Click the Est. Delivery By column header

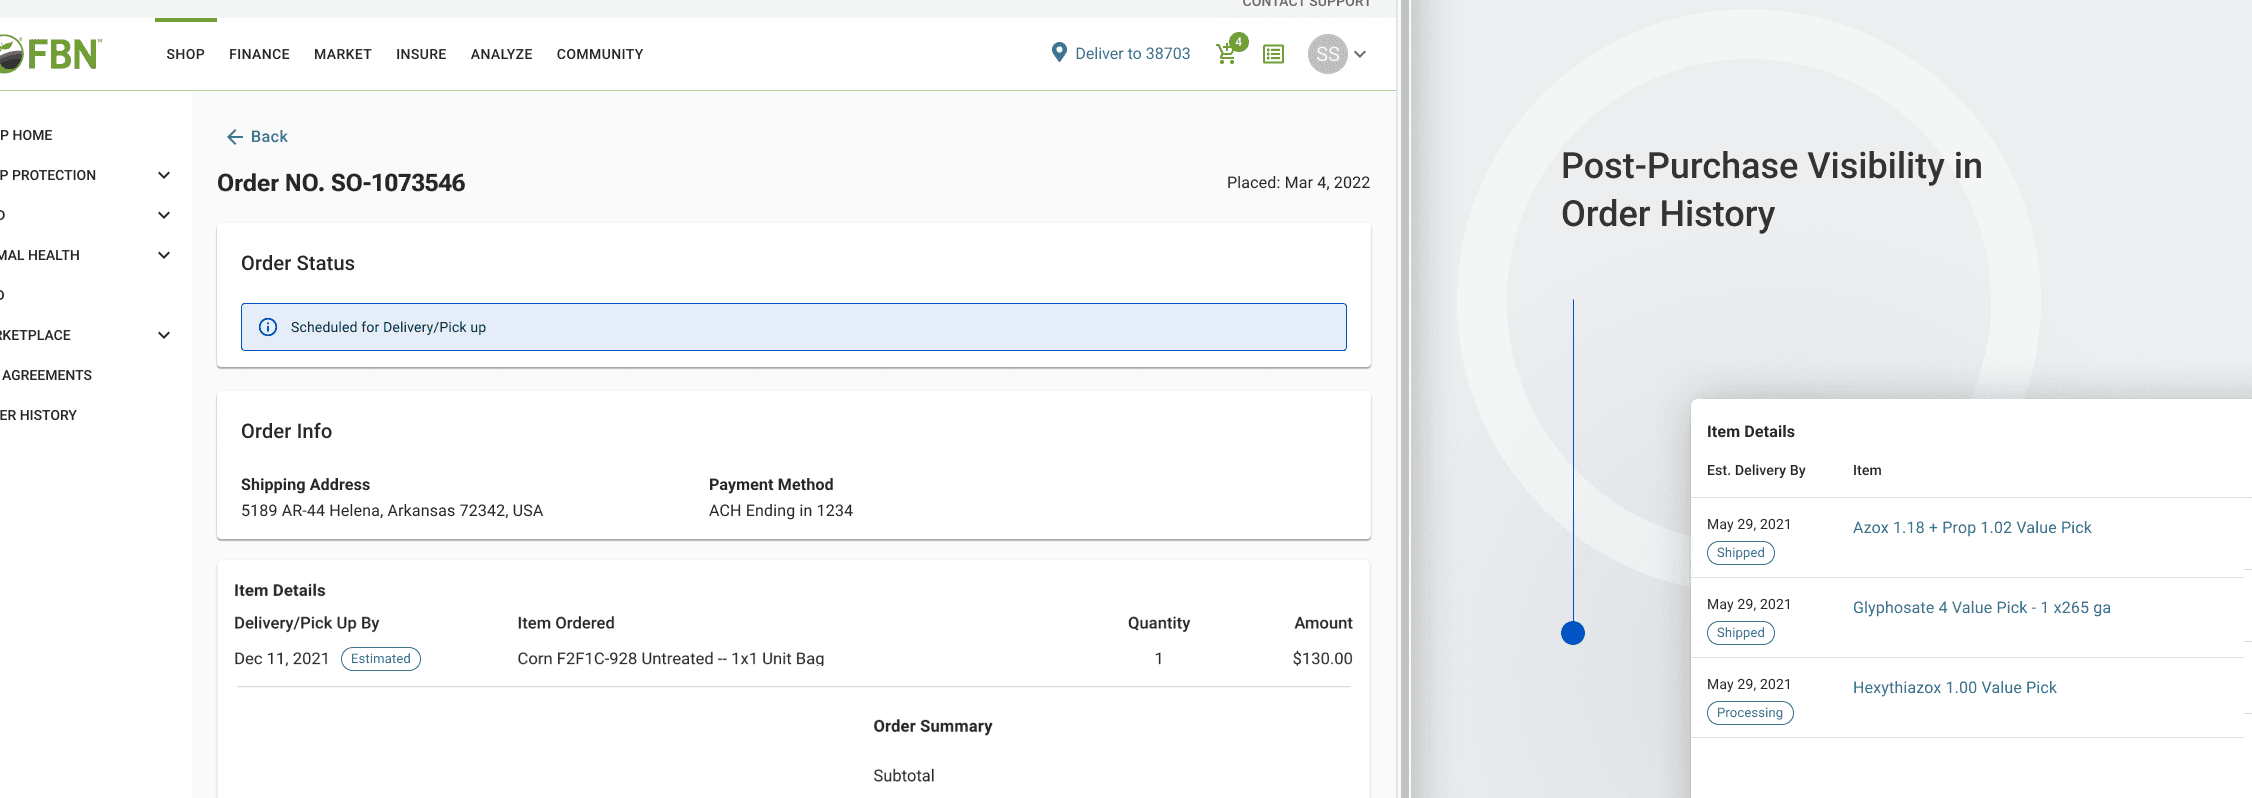coord(1756,470)
